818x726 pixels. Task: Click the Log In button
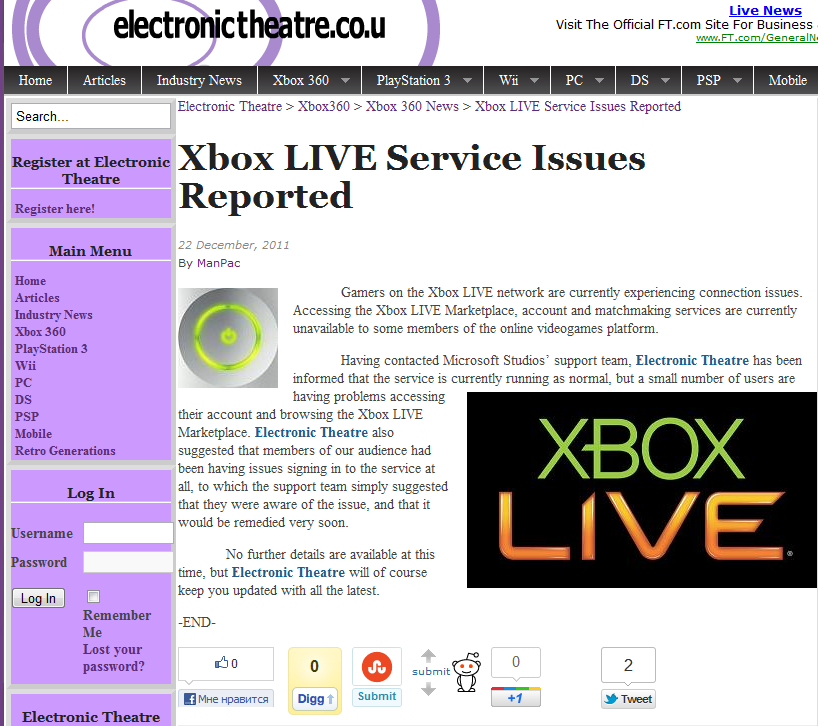click(x=38, y=598)
